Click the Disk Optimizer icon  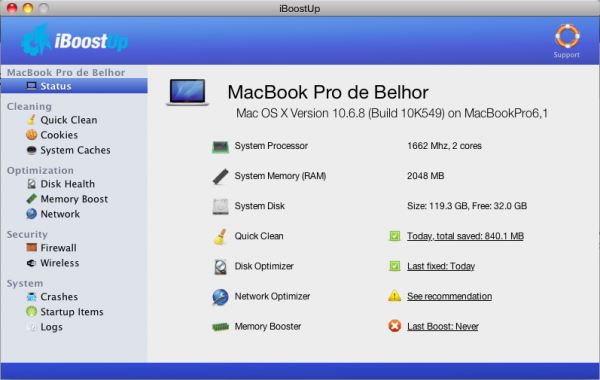pos(220,267)
